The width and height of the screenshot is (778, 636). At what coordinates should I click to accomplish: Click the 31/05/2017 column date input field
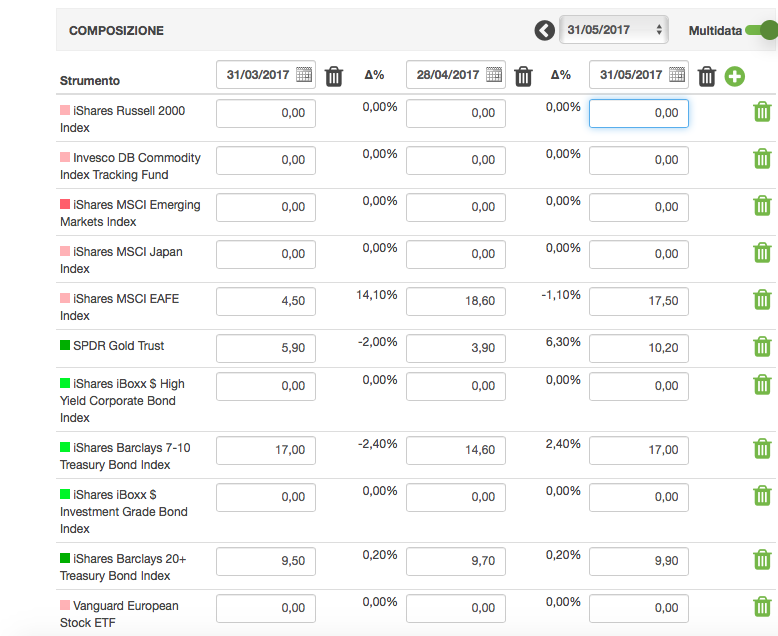coord(639,75)
